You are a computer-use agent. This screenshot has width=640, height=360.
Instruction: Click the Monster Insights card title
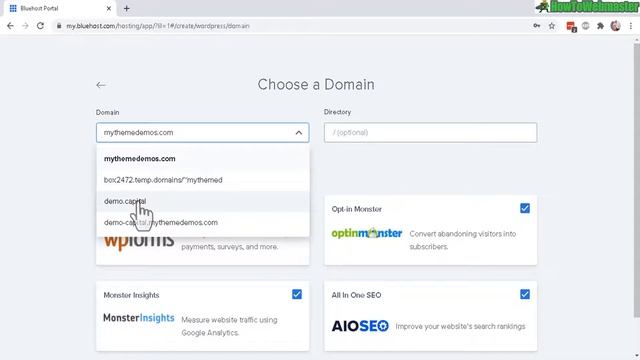[131, 295]
